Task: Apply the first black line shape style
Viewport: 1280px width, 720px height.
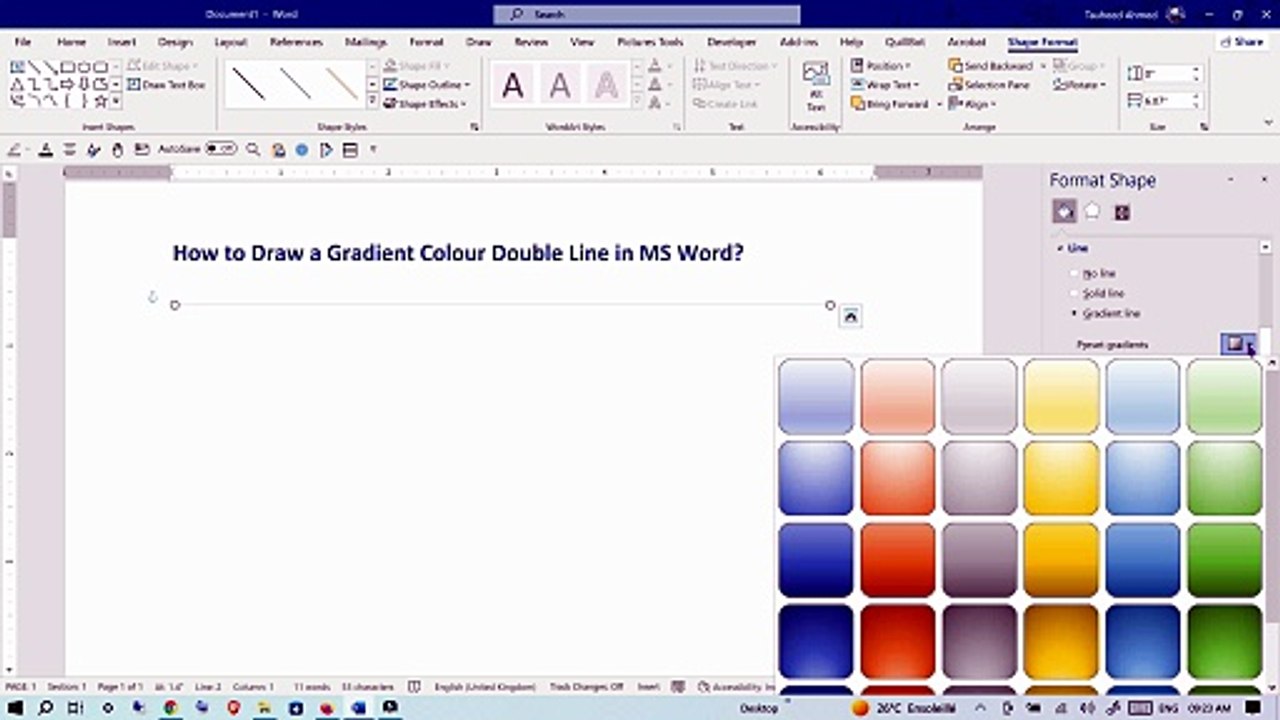Action: 248,84
